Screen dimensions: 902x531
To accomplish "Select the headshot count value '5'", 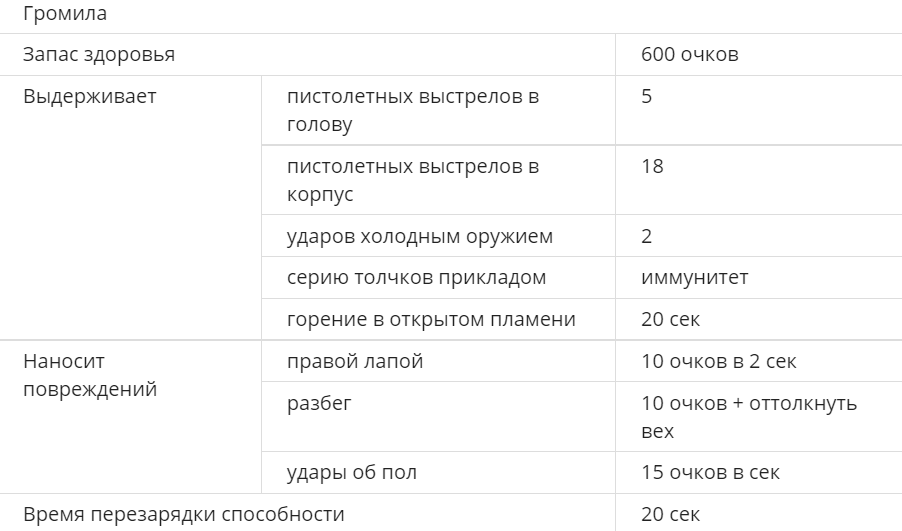I will [x=647, y=97].
